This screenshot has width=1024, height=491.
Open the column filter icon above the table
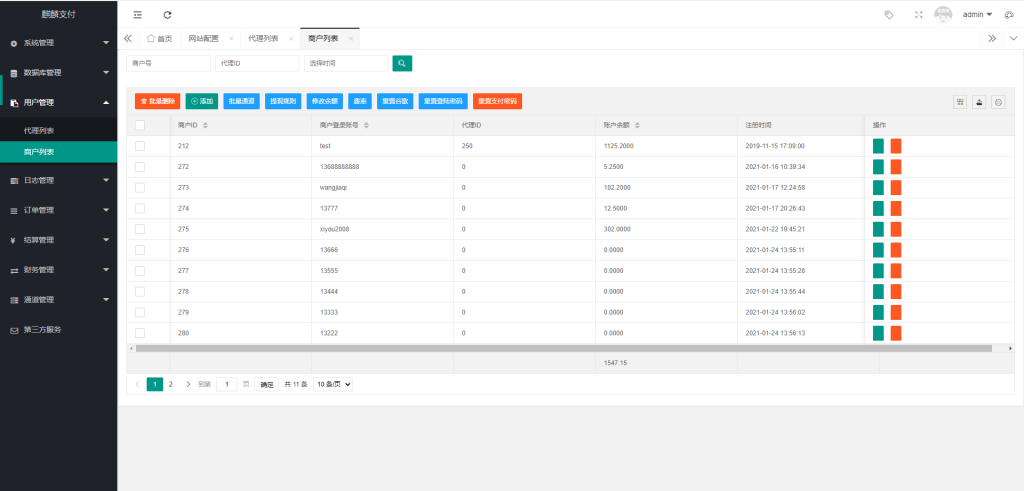(961, 101)
